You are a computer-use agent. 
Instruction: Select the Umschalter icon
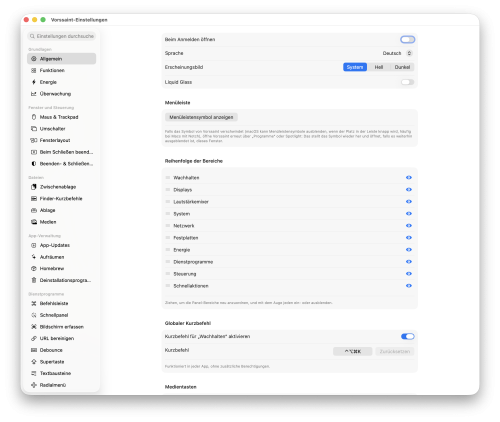[34, 129]
